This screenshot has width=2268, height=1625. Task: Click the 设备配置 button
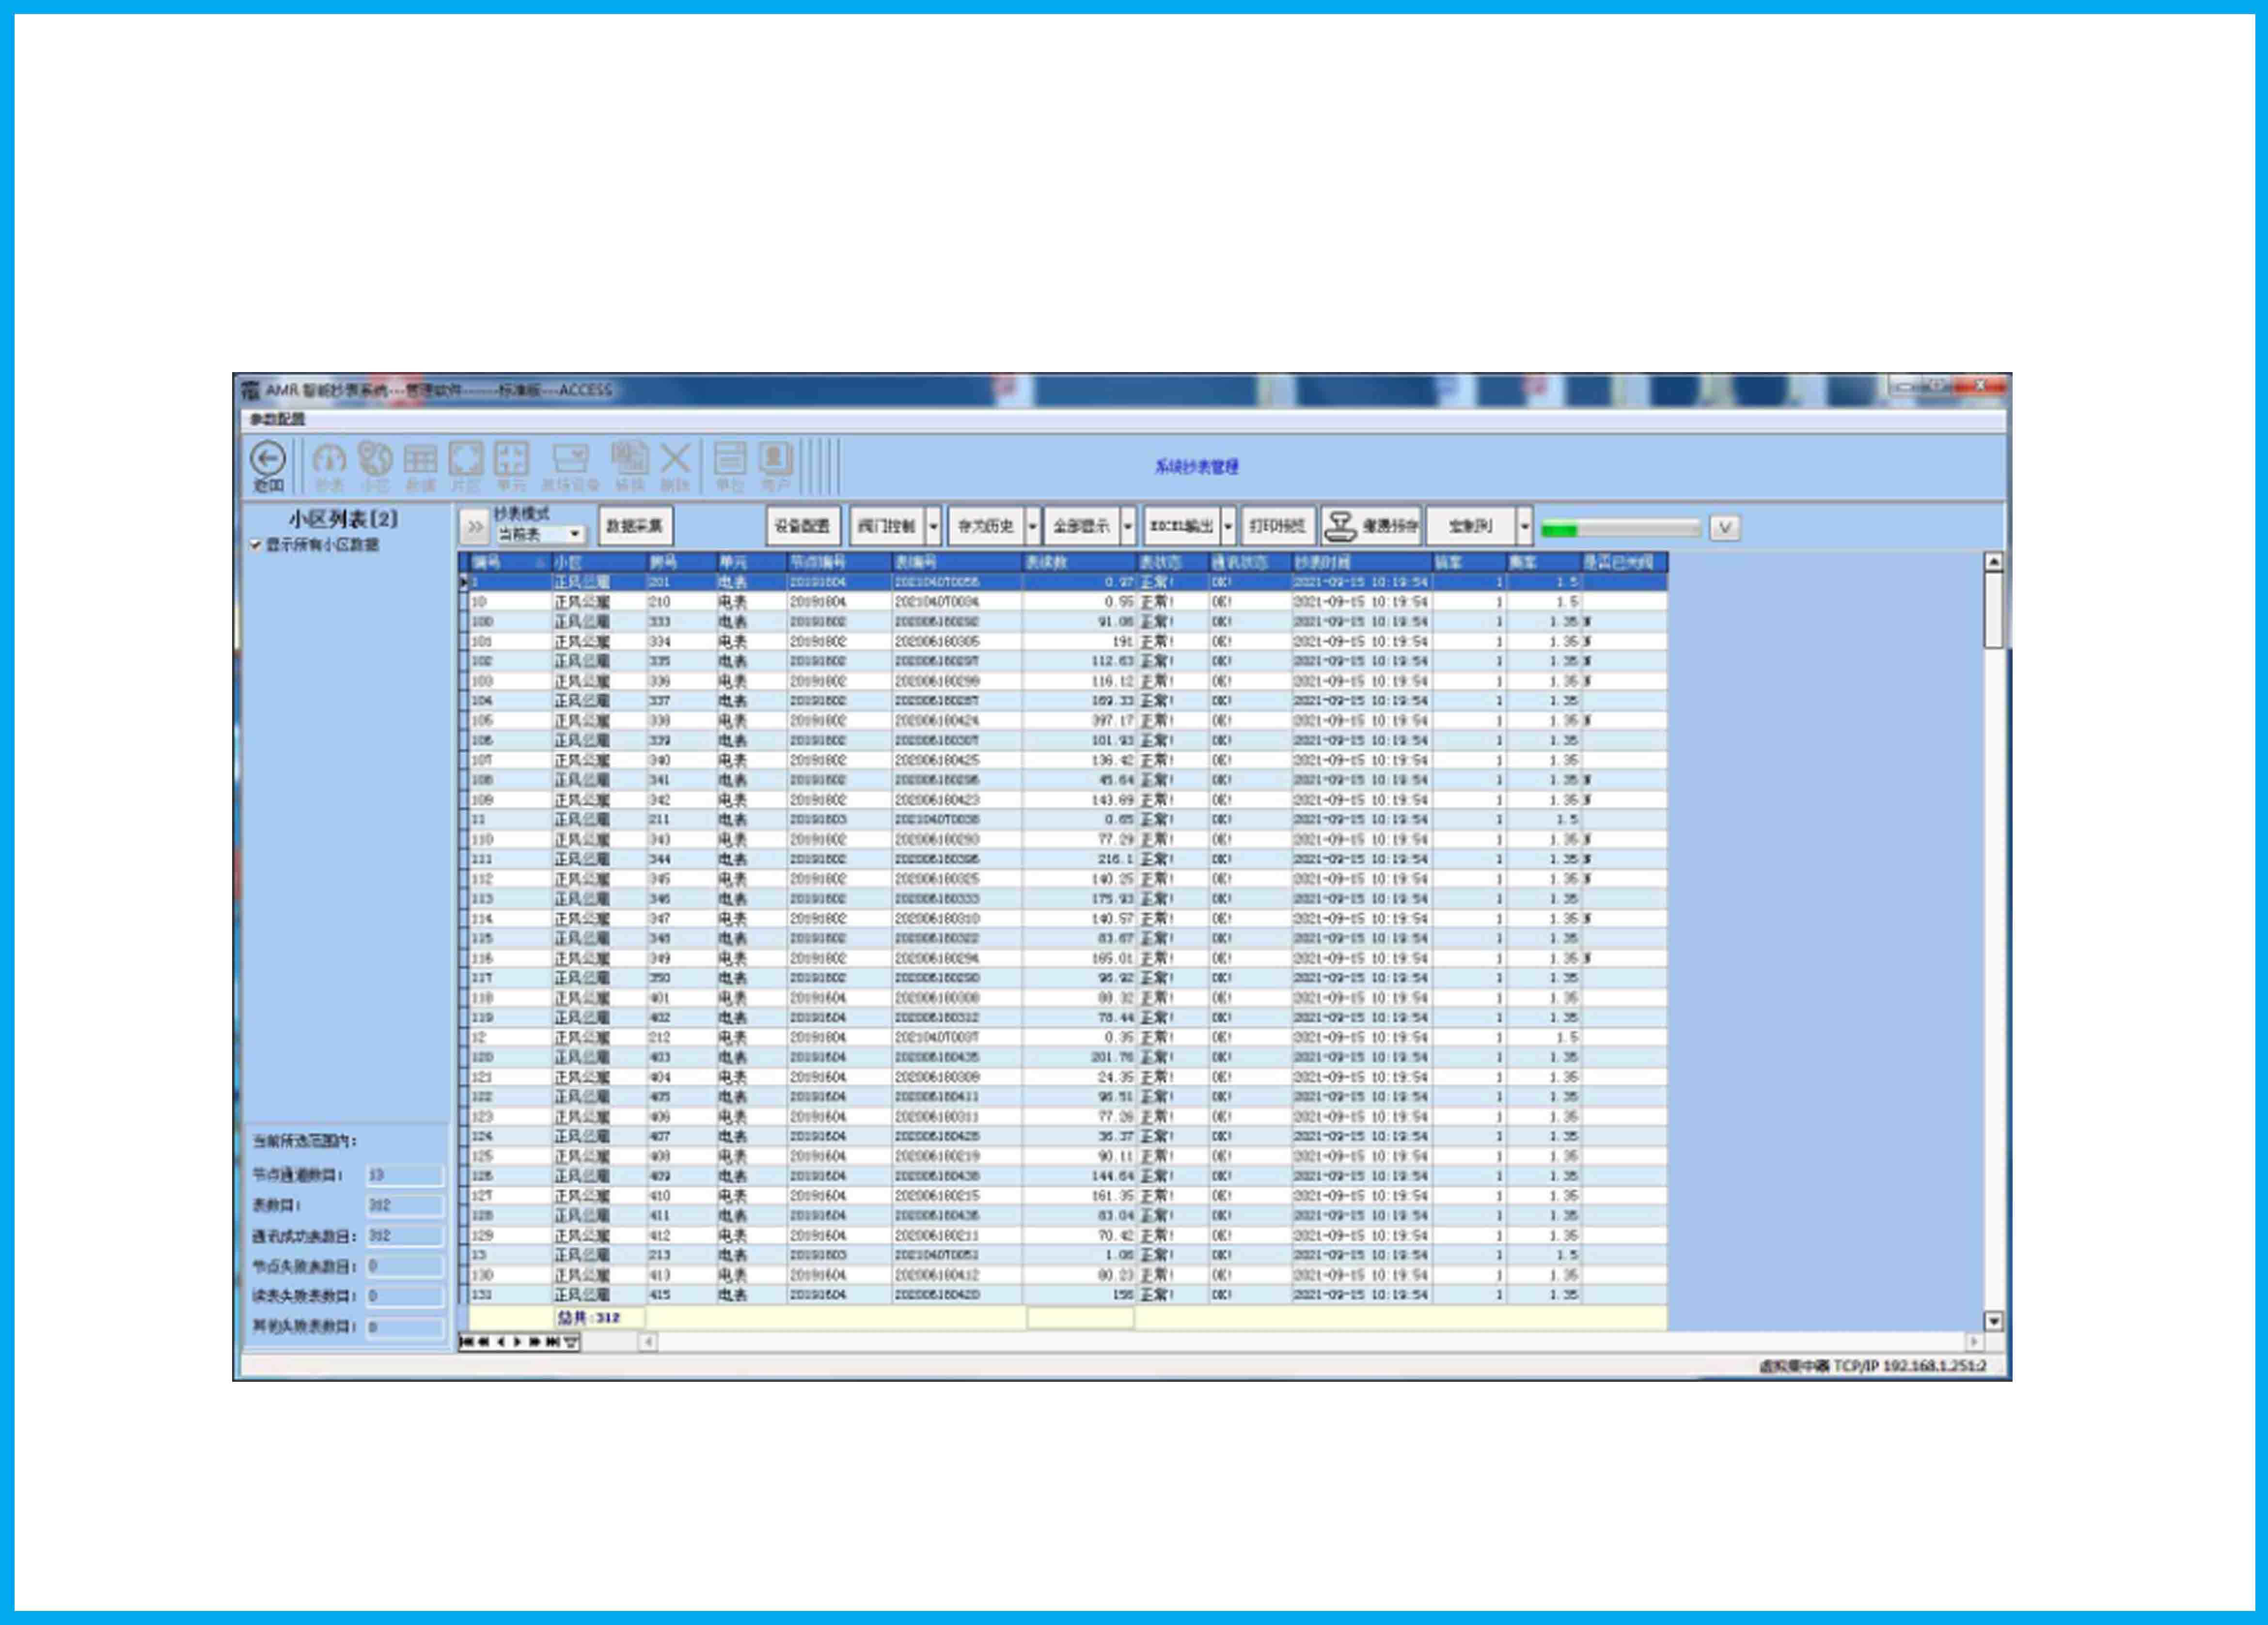coord(802,526)
